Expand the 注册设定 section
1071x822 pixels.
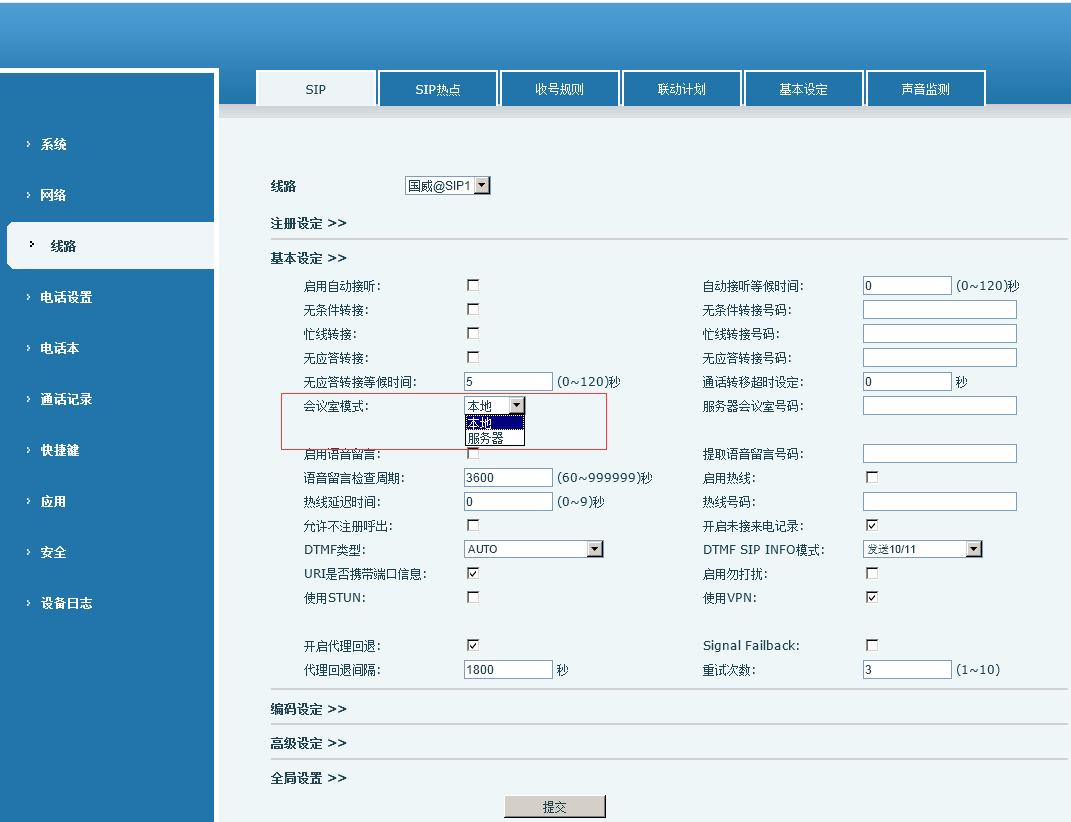[308, 223]
